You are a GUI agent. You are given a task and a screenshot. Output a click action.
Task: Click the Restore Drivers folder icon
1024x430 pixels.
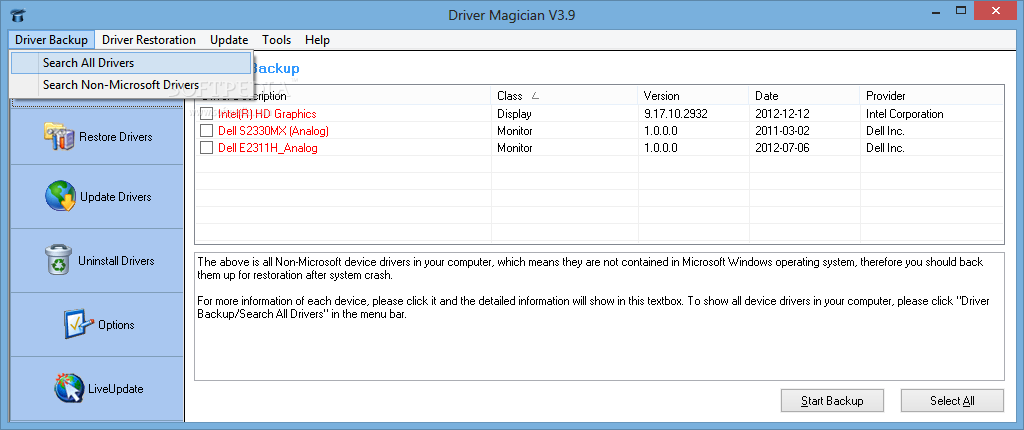point(59,137)
